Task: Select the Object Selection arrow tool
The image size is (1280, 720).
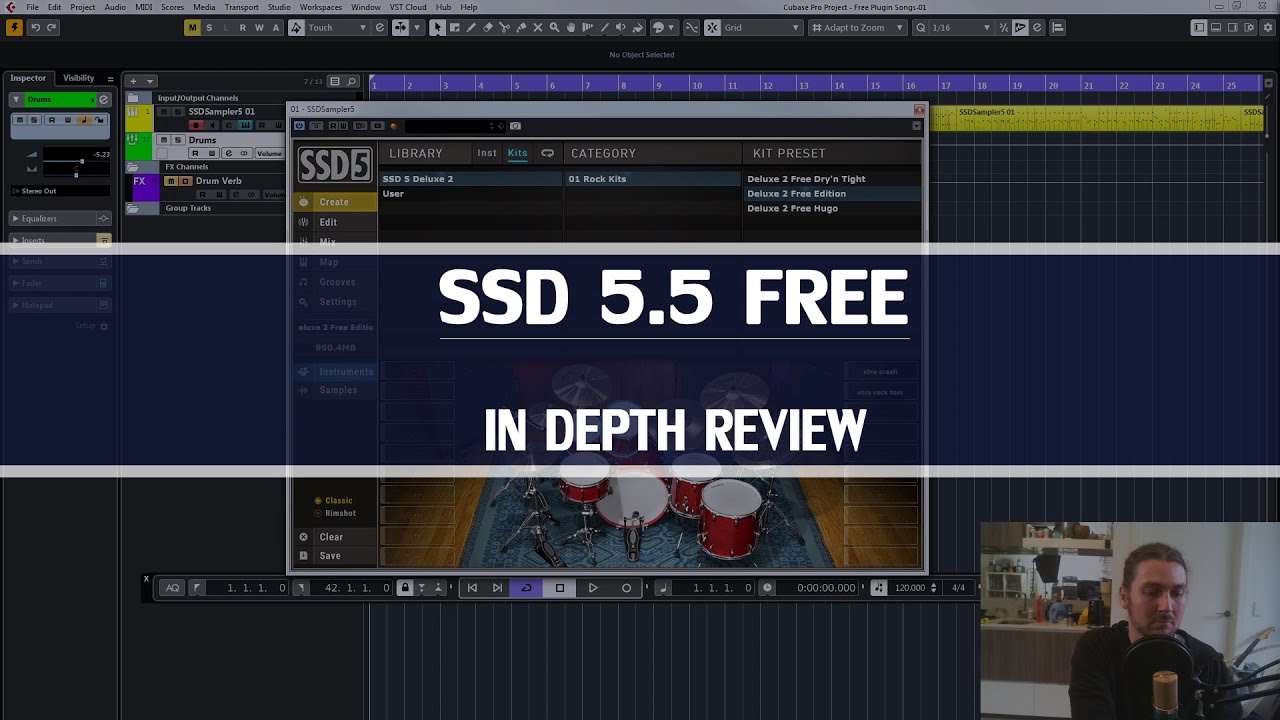Action: [437, 27]
